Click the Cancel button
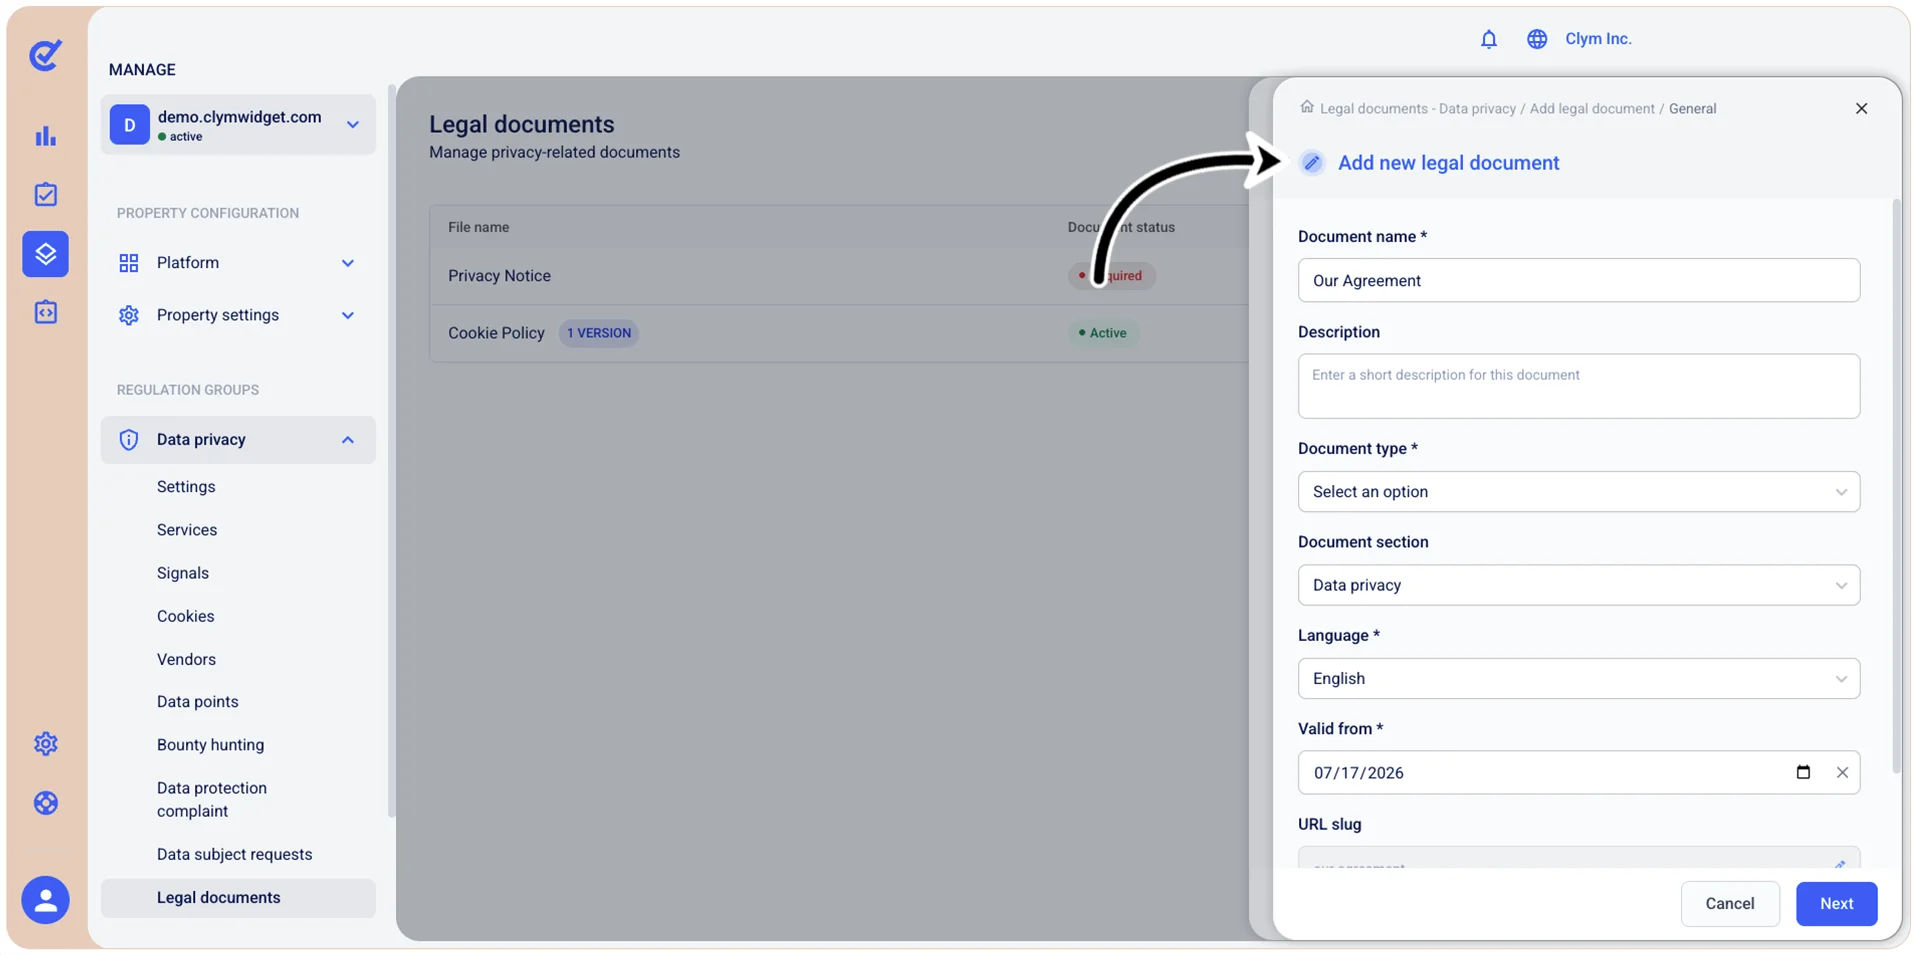 [x=1729, y=904]
